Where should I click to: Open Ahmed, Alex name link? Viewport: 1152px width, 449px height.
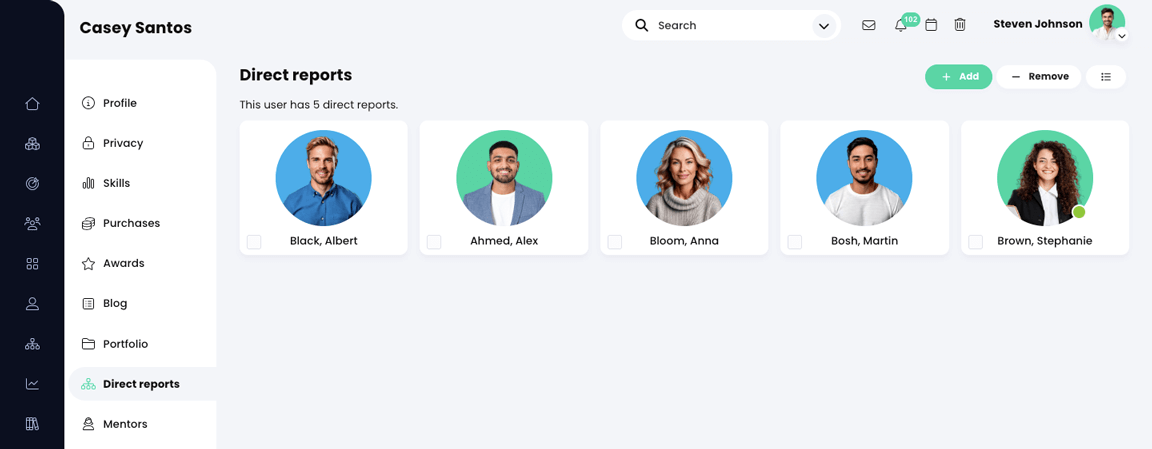coord(504,241)
